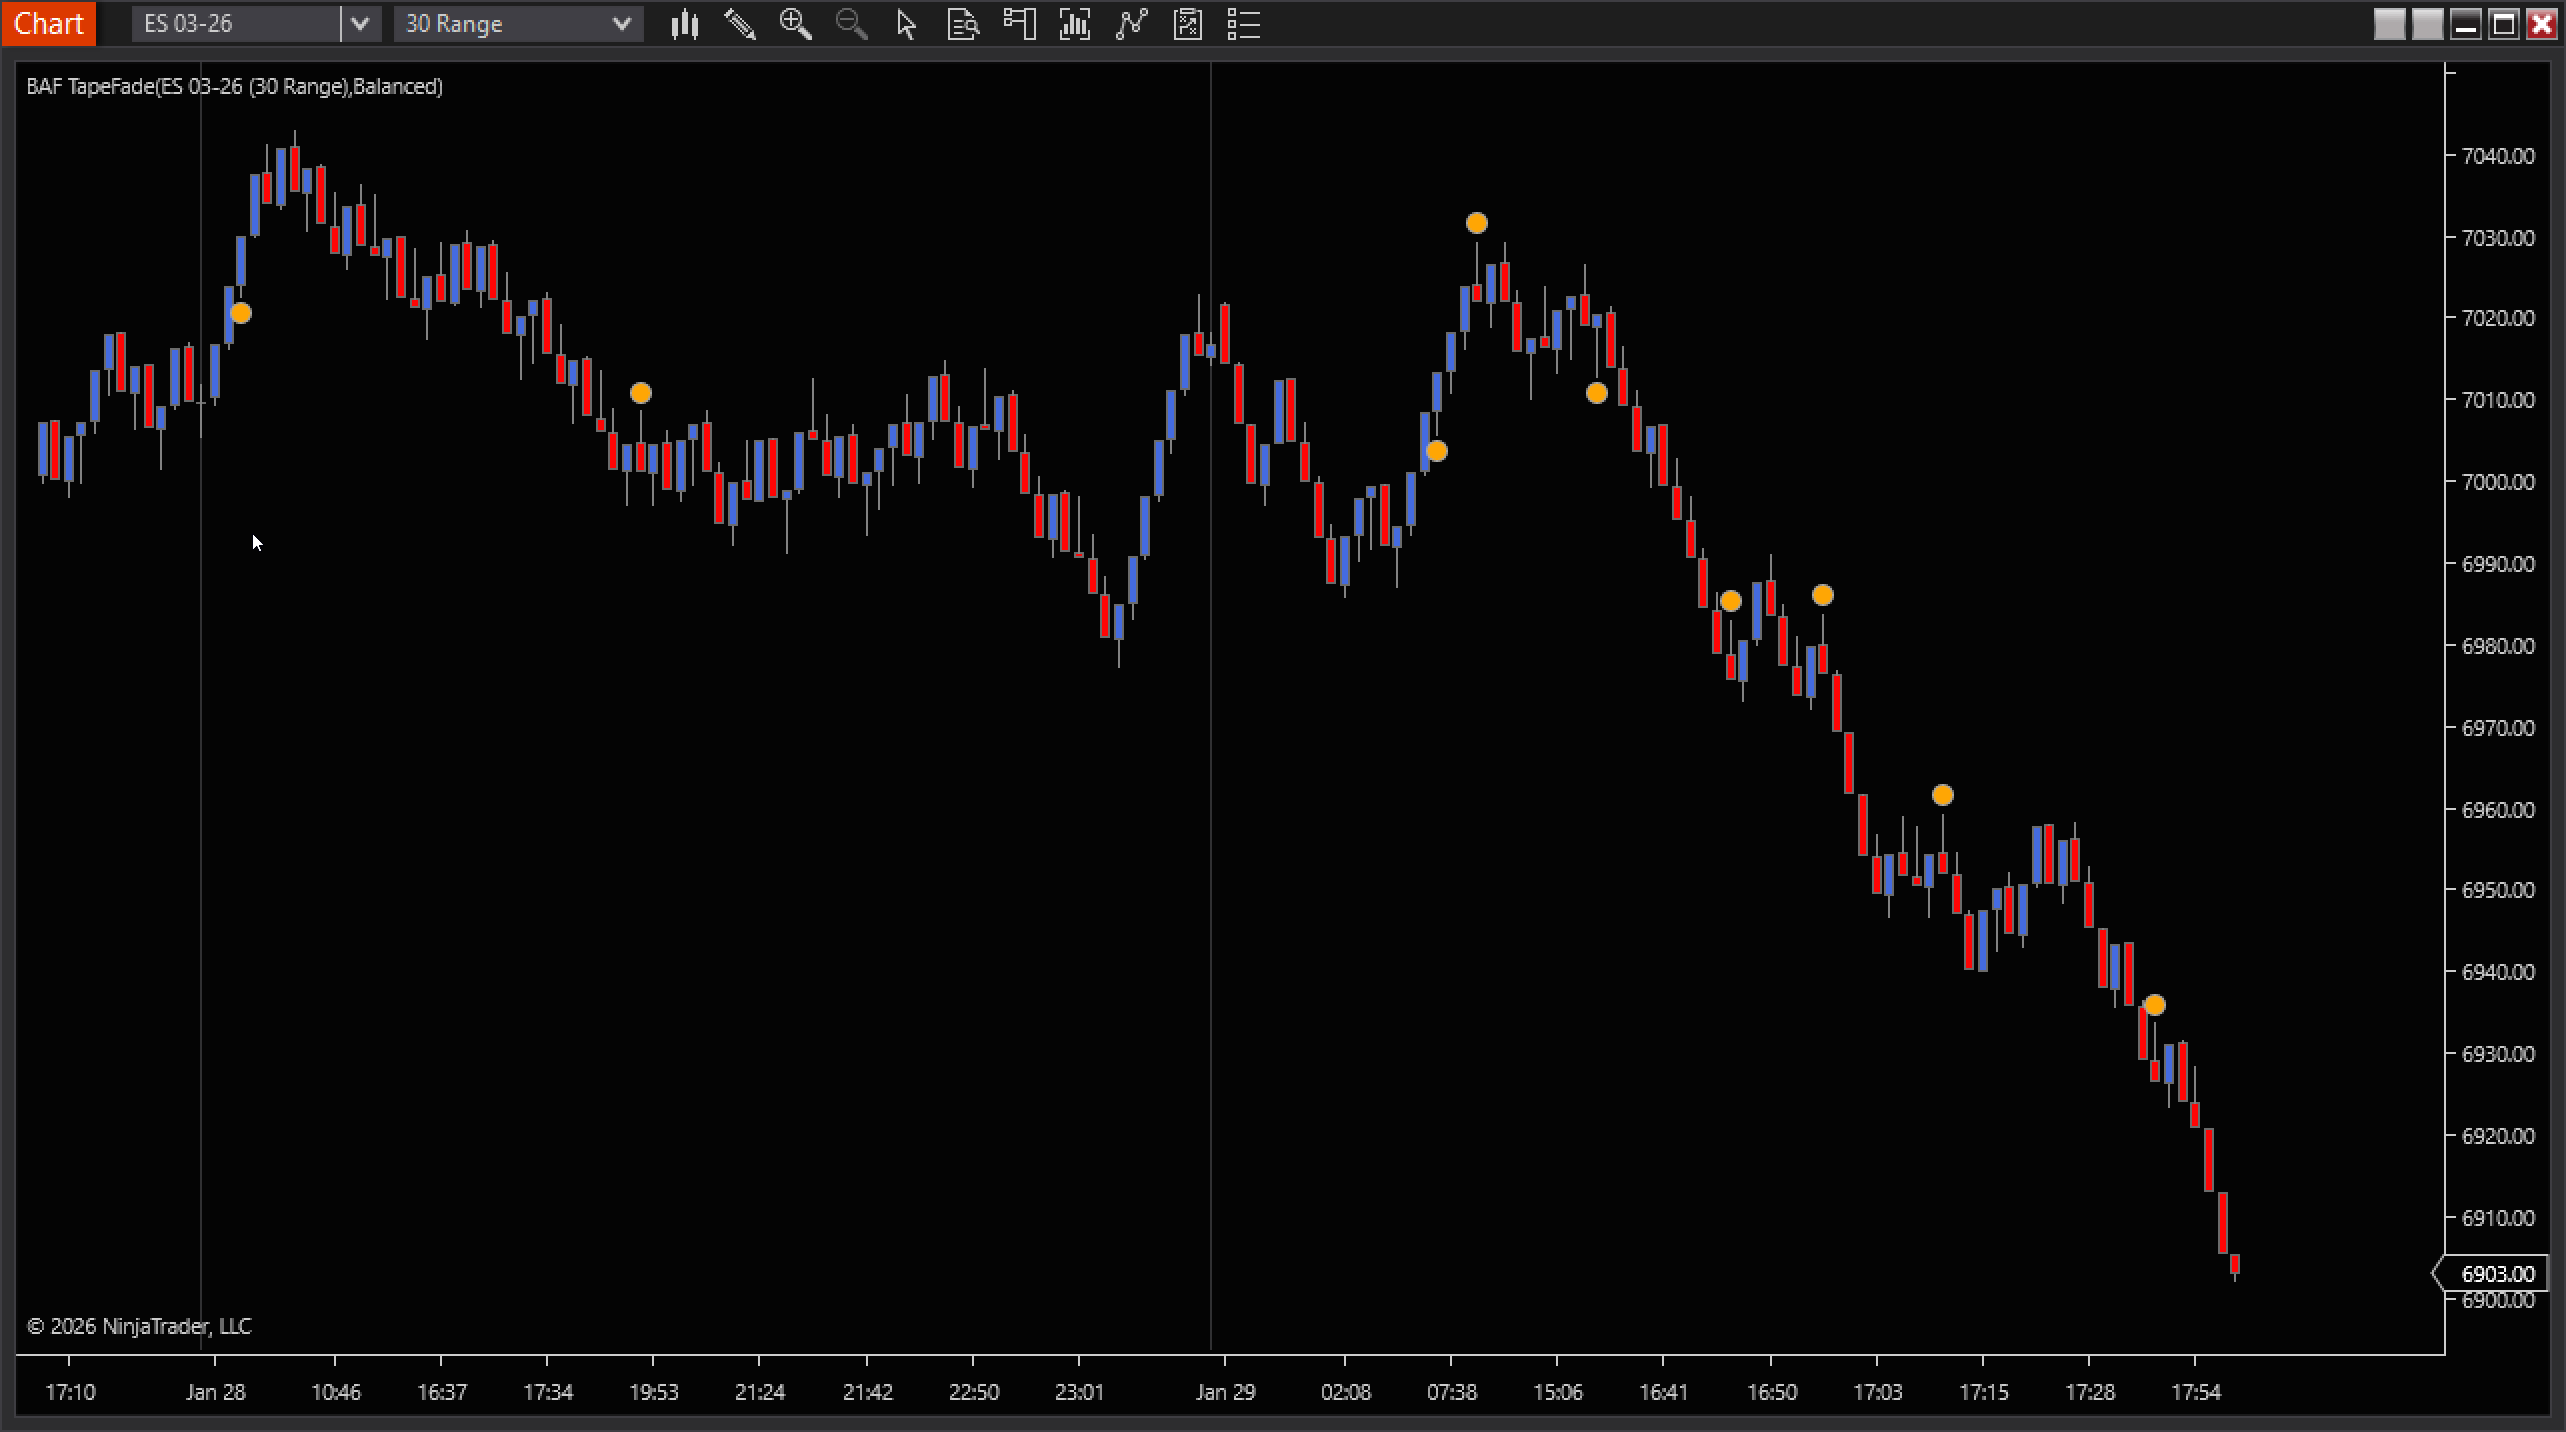Click the 19:53 time axis label
The width and height of the screenshot is (2566, 1432).
[653, 1392]
